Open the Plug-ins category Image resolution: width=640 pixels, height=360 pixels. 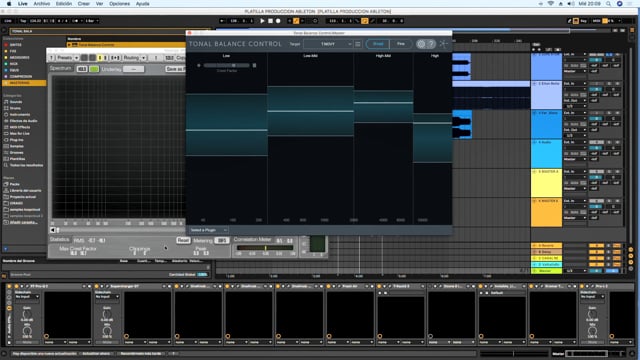pyautogui.click(x=17, y=140)
